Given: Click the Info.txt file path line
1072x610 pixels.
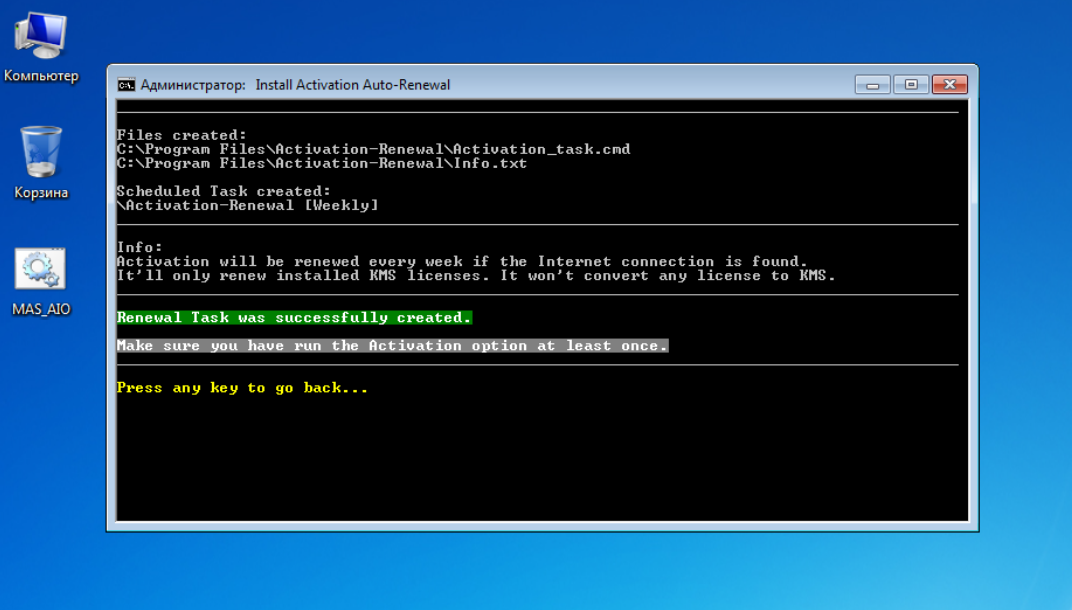Looking at the screenshot, I should pyautogui.click(x=321, y=163).
